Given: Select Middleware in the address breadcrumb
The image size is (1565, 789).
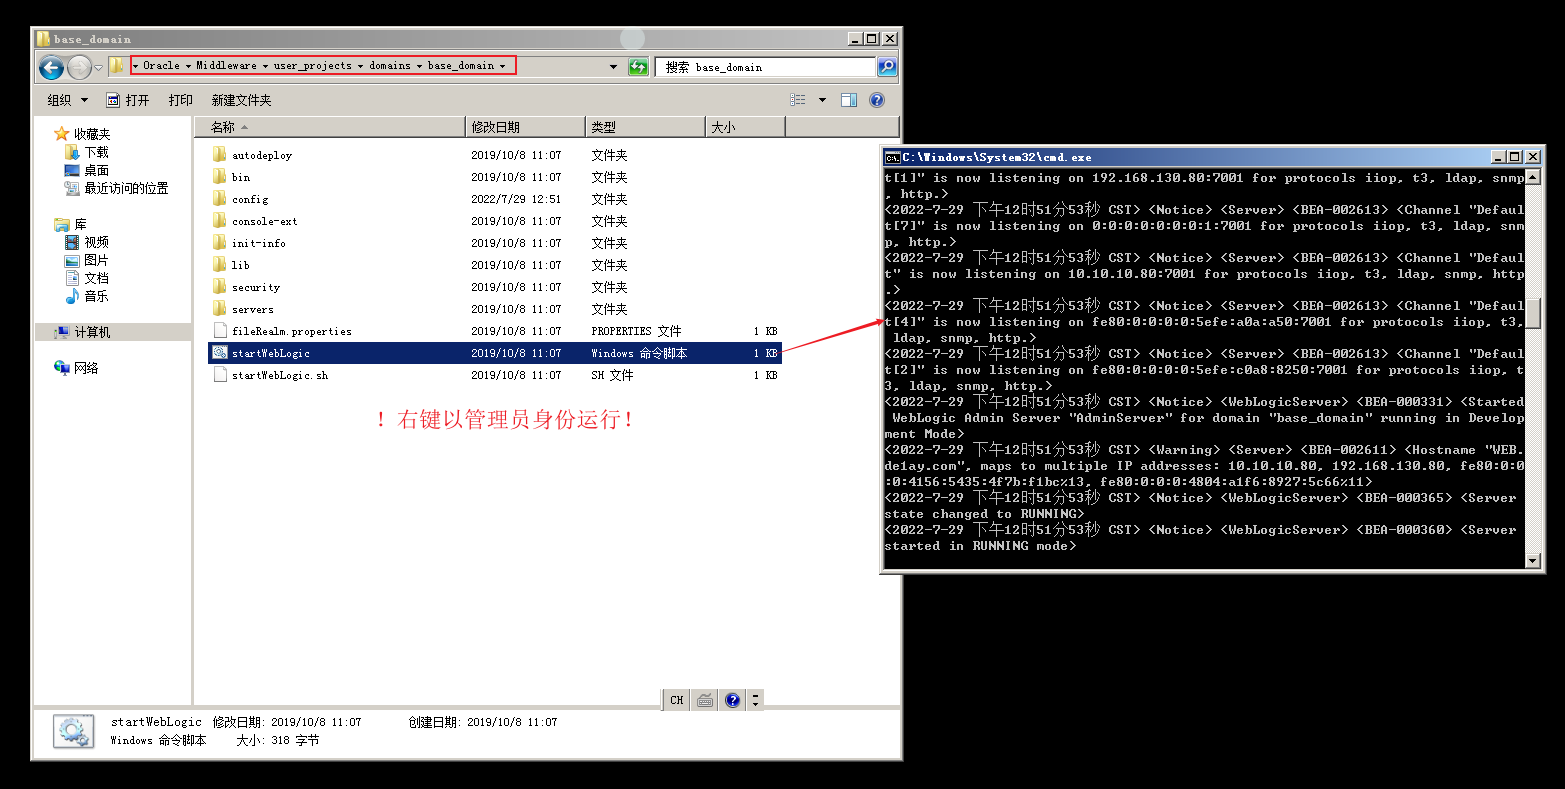Looking at the screenshot, I should 226,66.
